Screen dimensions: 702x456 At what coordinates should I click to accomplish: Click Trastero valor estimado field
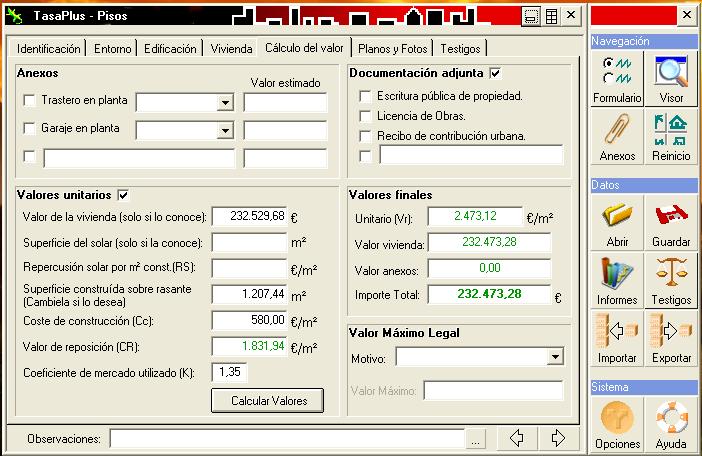285,102
